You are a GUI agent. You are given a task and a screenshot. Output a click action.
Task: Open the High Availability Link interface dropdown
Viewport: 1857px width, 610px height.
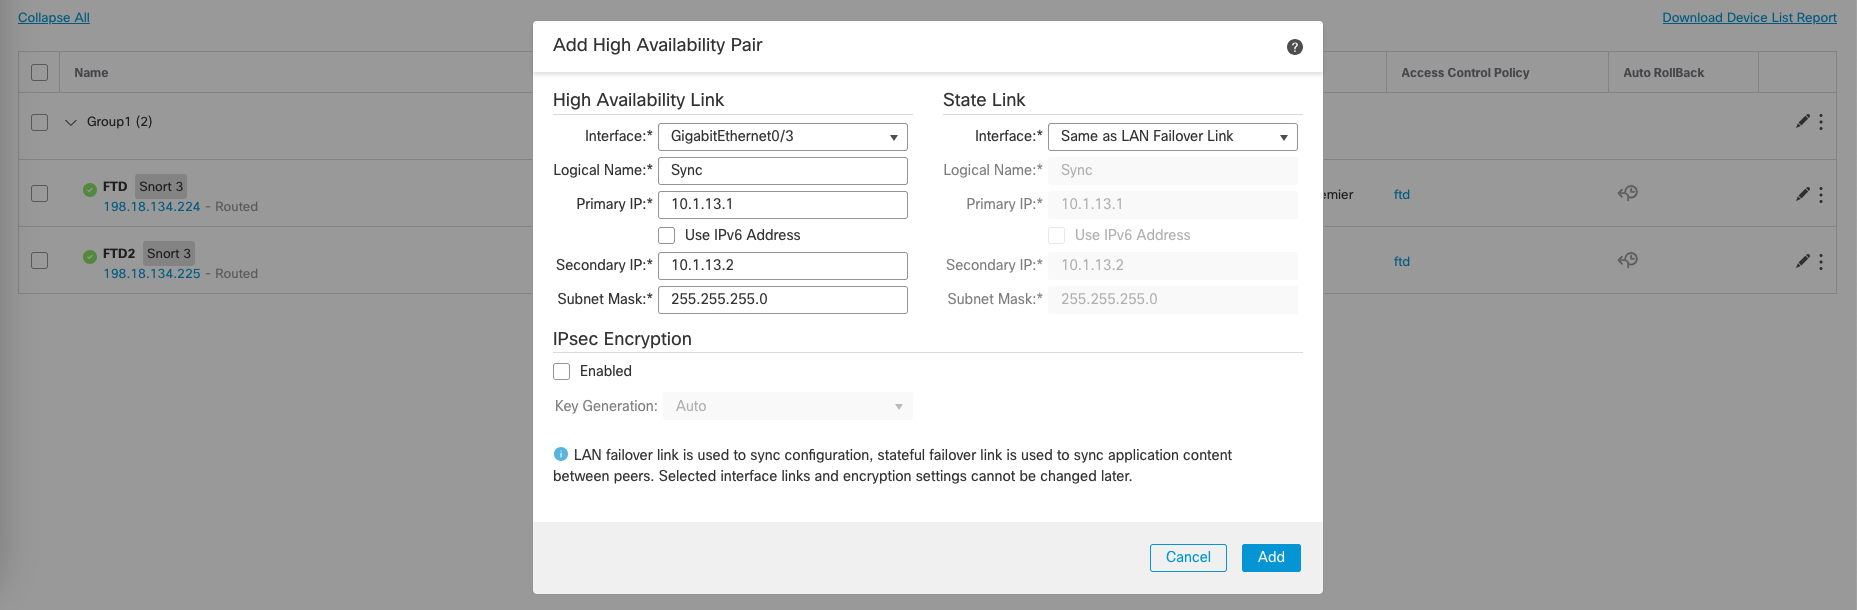[782, 137]
